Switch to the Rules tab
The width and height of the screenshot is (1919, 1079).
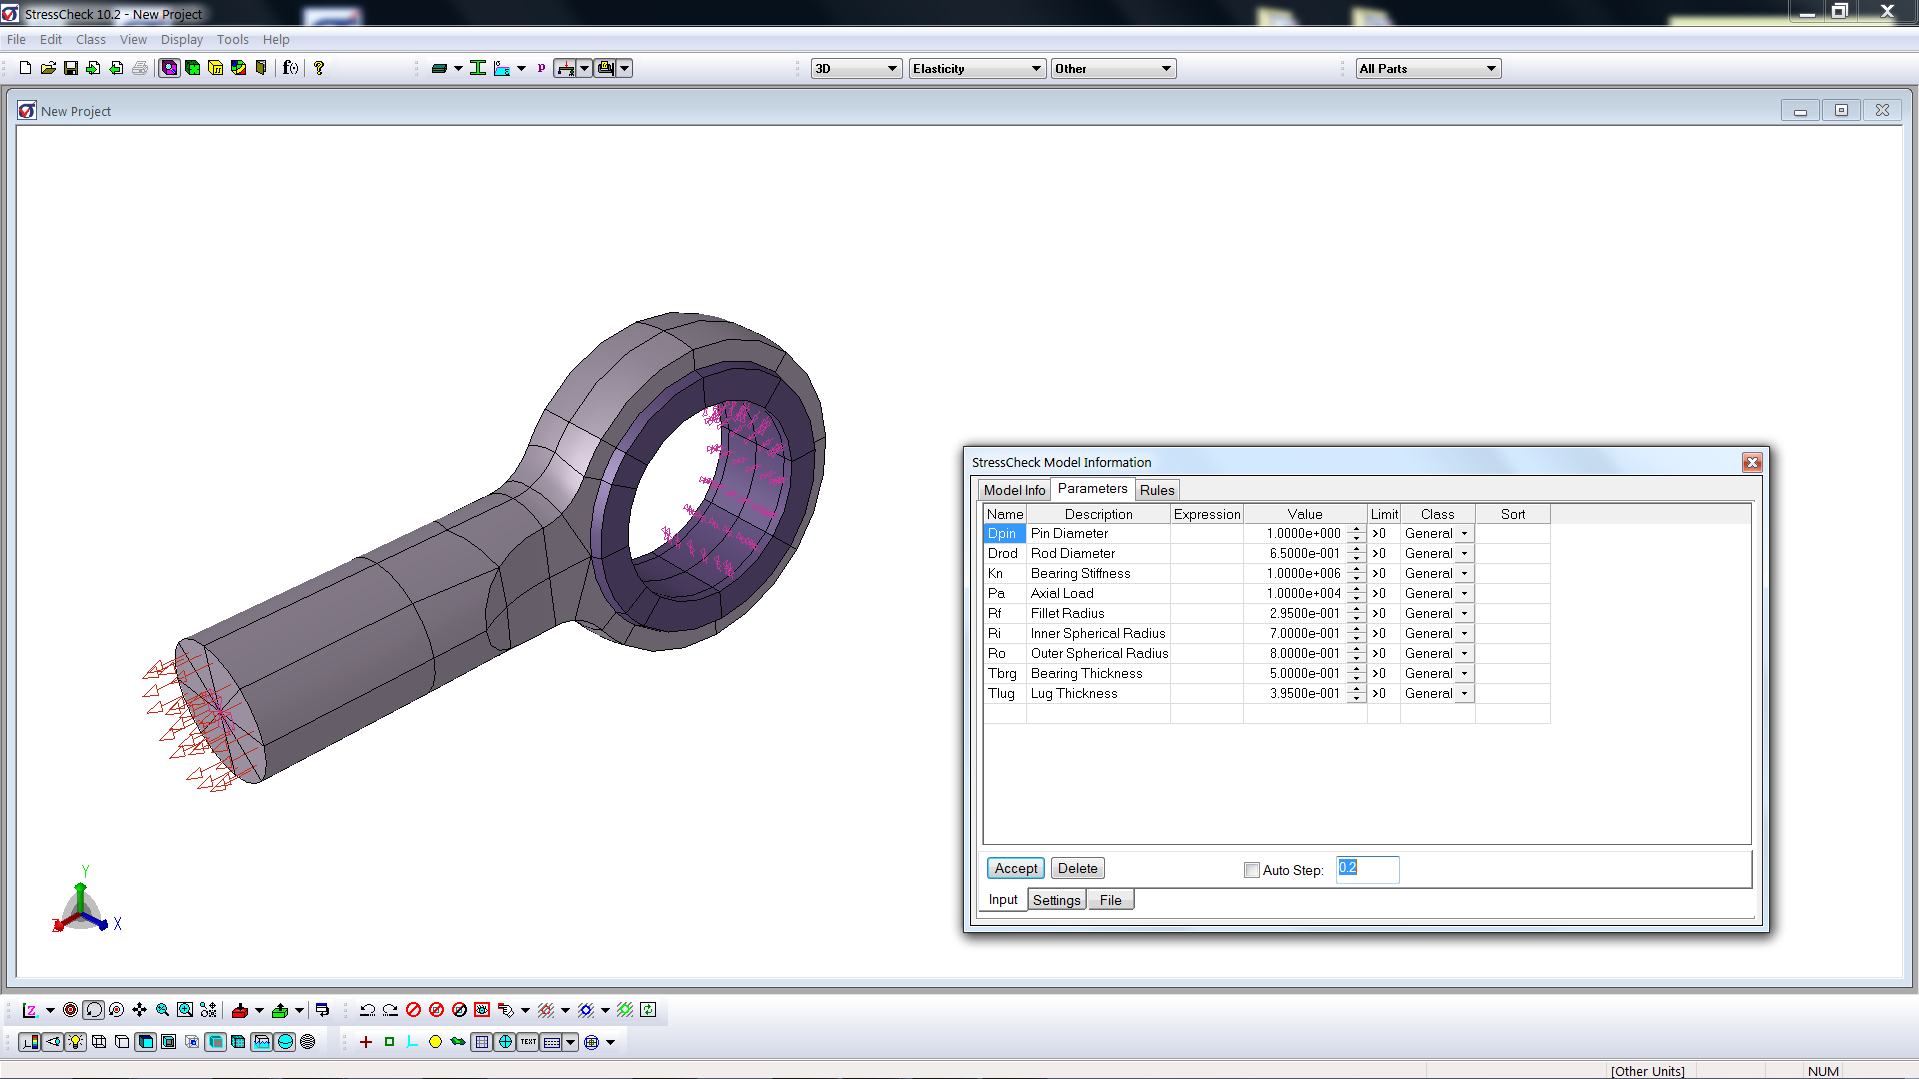coord(1157,489)
